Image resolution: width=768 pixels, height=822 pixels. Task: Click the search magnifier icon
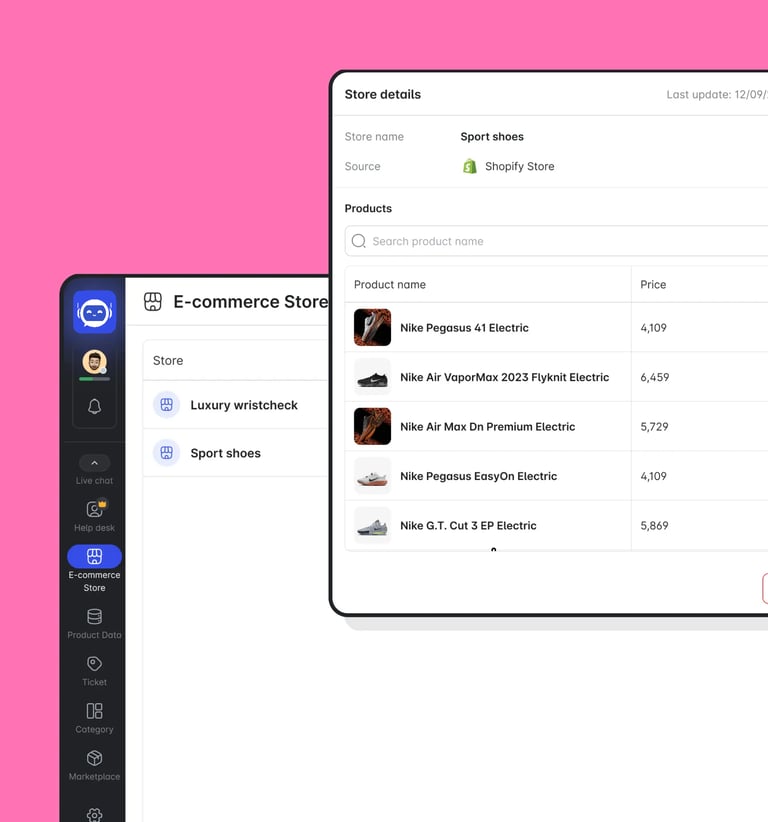click(359, 241)
